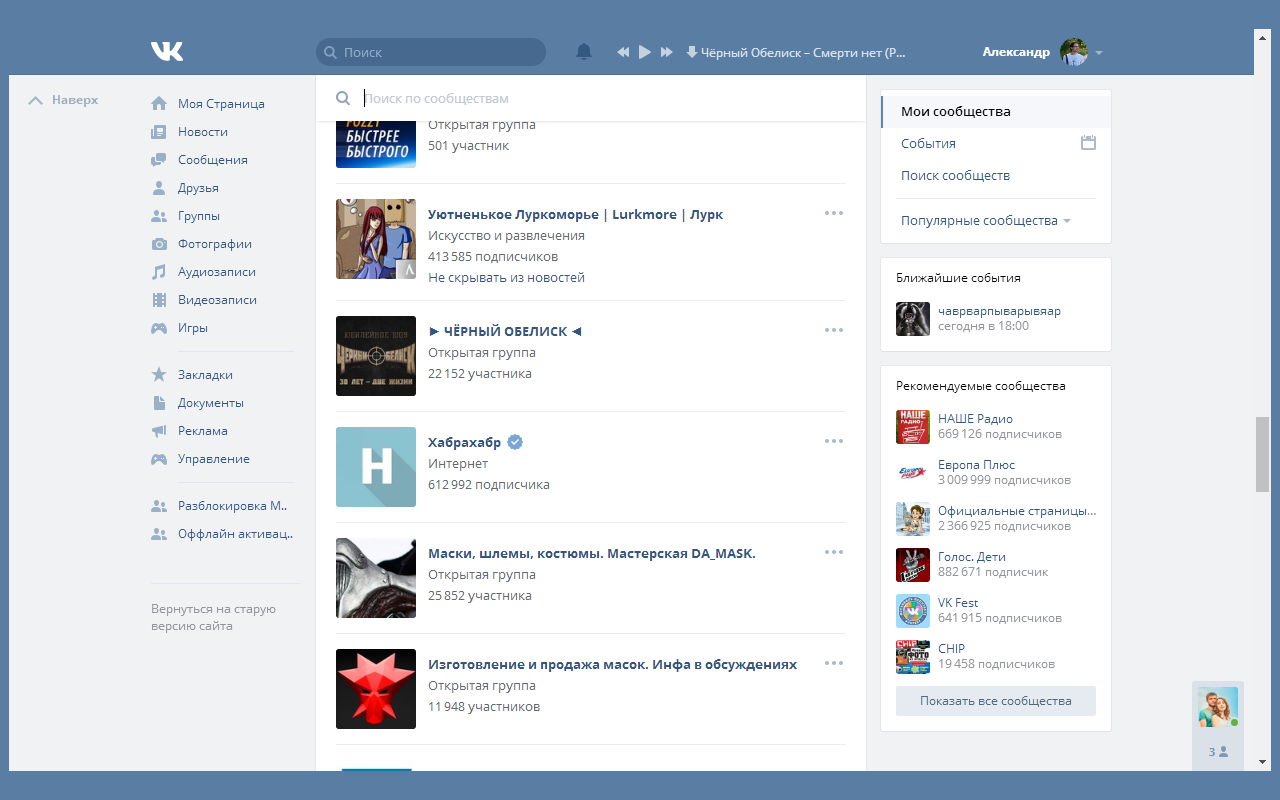Open Друзья in left menu

tap(198, 187)
